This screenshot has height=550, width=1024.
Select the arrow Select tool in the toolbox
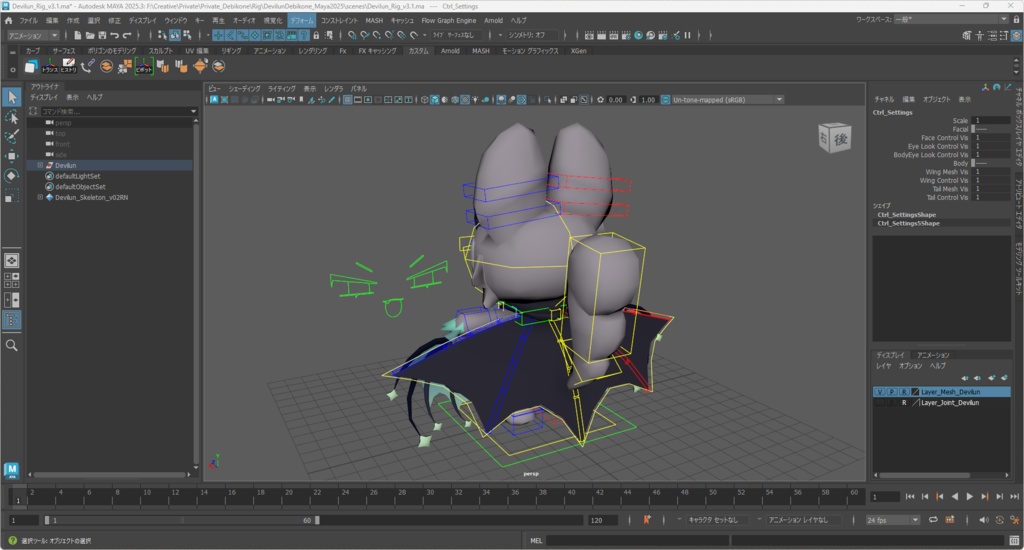tap(12, 97)
